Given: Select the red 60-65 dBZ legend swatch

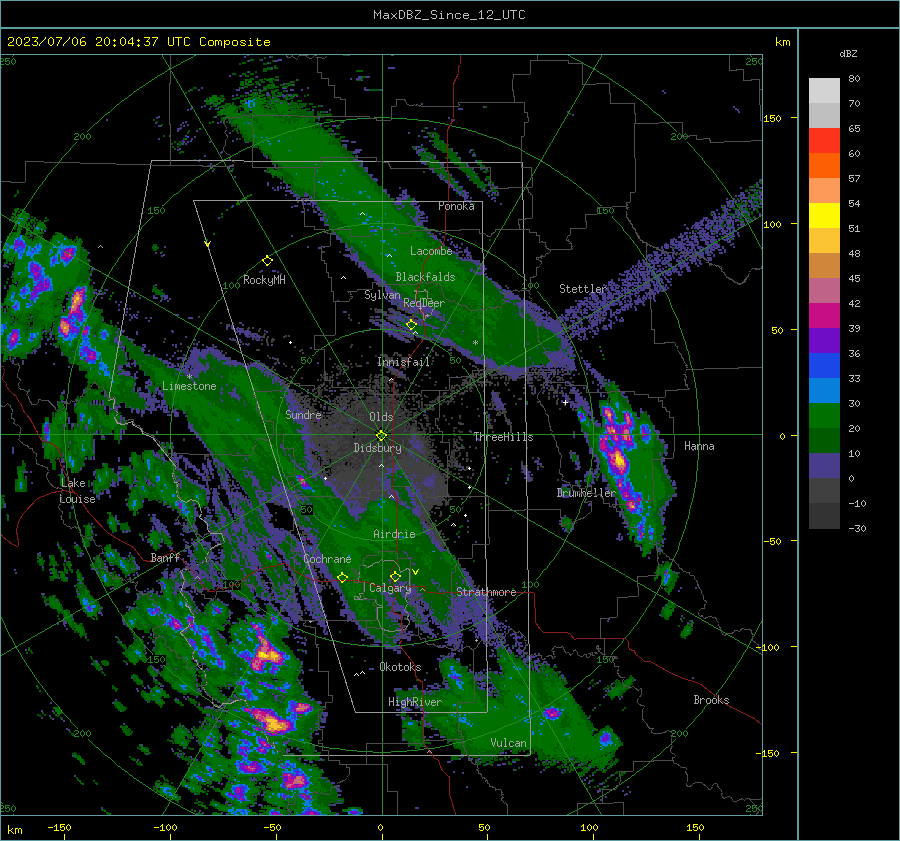Looking at the screenshot, I should click(x=824, y=141).
